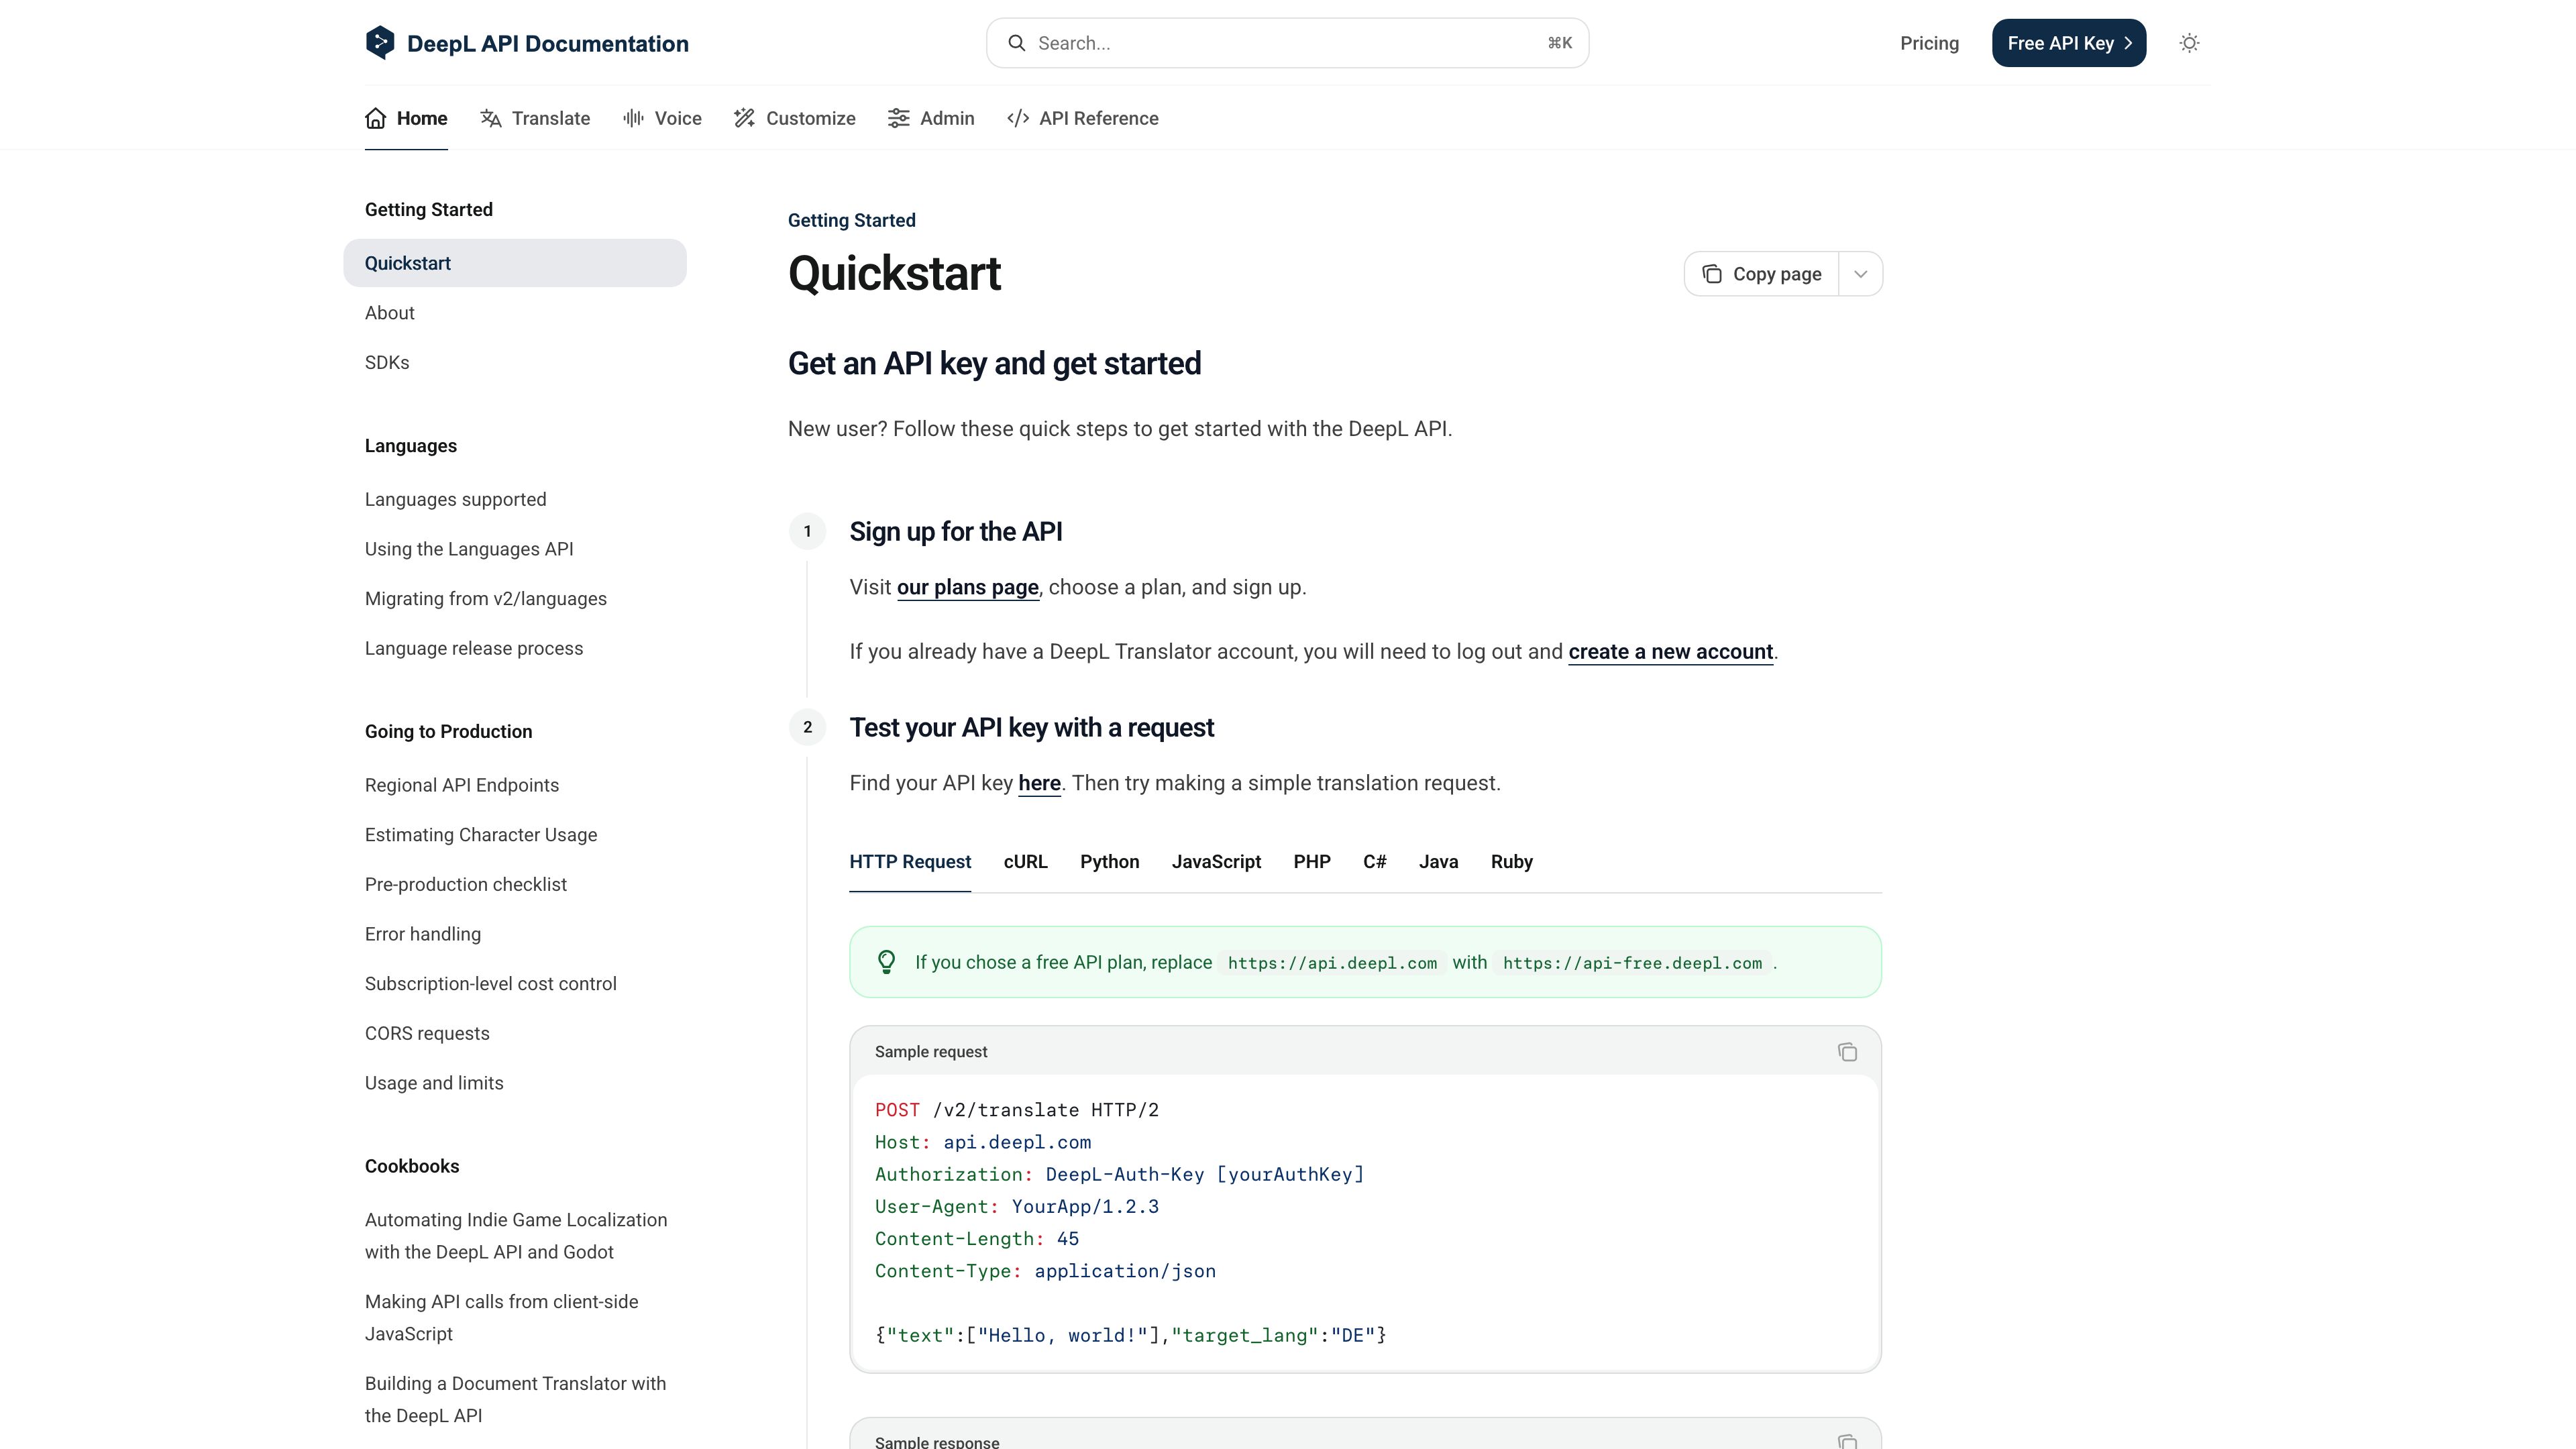
Task: Click the Copy page button
Action: coord(1762,274)
